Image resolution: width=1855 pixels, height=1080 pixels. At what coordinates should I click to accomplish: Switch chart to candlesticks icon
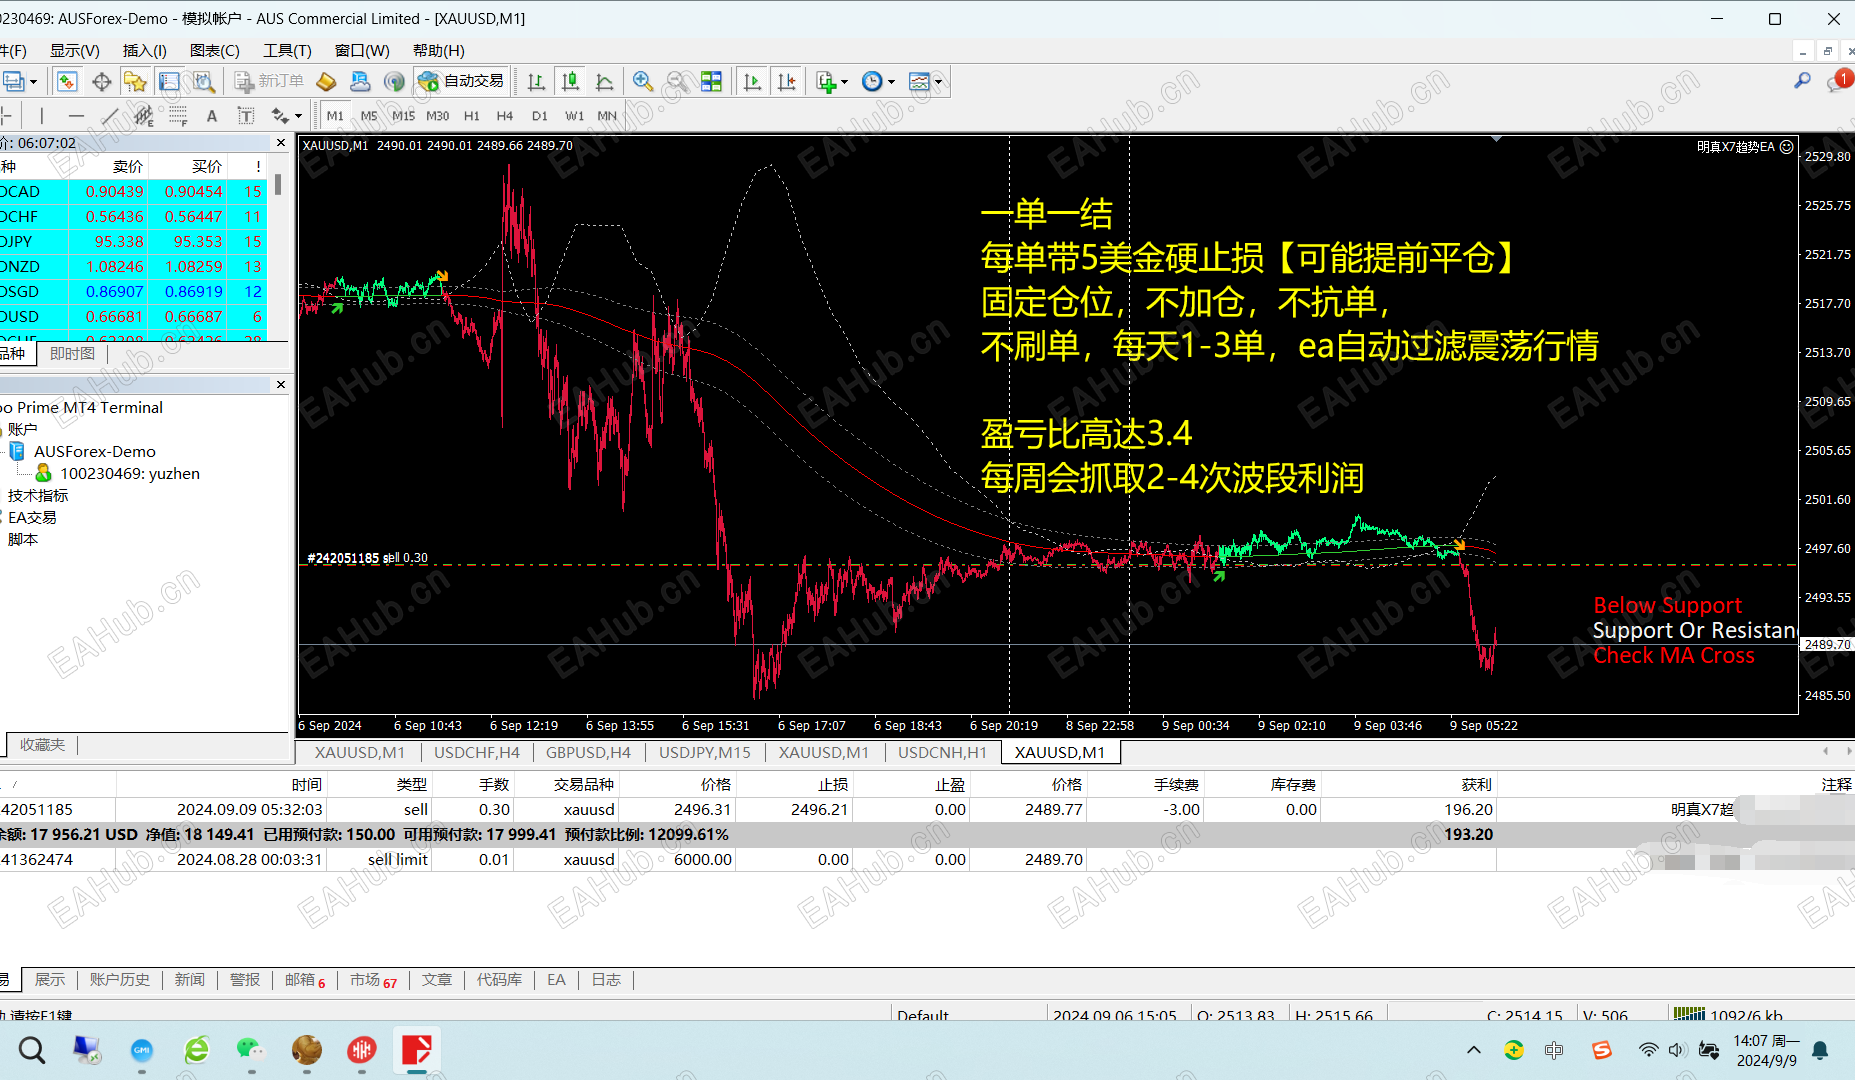[x=571, y=82]
